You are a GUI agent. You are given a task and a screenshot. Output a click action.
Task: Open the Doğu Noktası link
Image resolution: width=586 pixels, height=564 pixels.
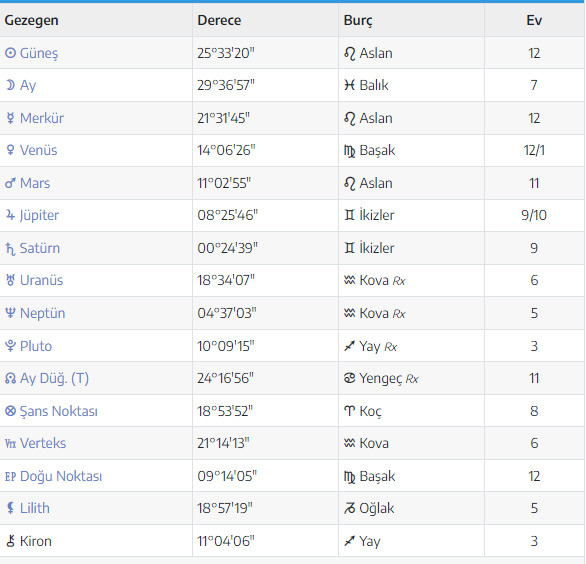(61, 477)
